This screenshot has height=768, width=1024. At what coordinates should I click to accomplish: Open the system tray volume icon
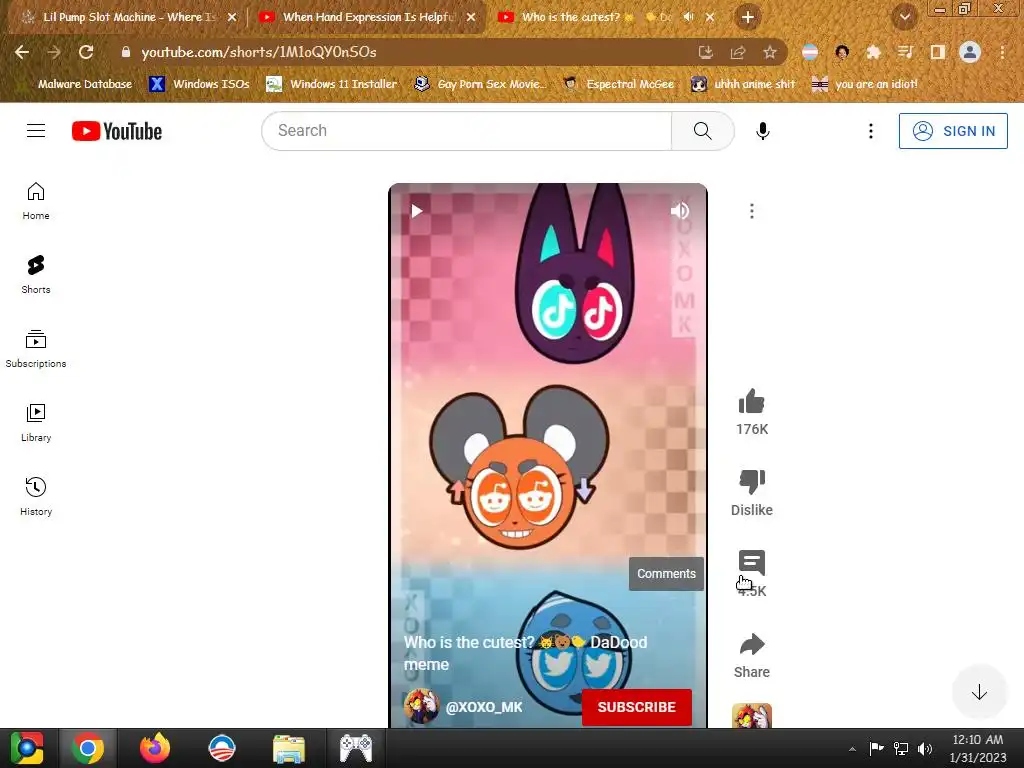pos(925,748)
